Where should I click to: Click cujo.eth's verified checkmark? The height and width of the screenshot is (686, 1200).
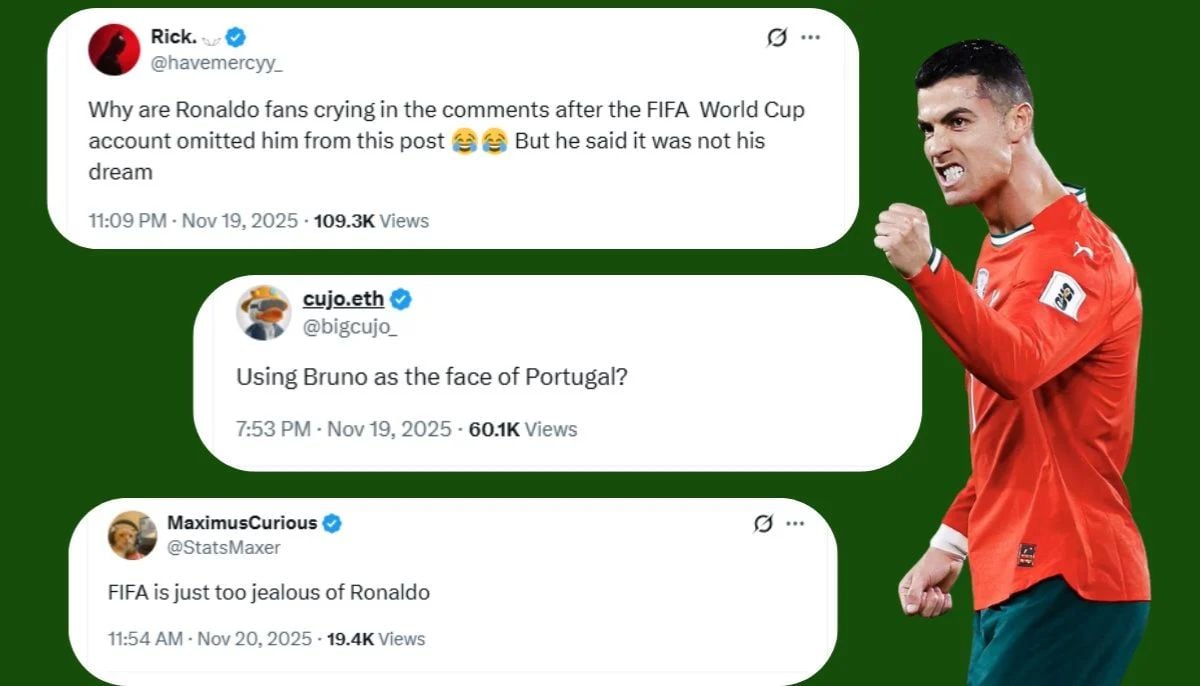pos(401,297)
